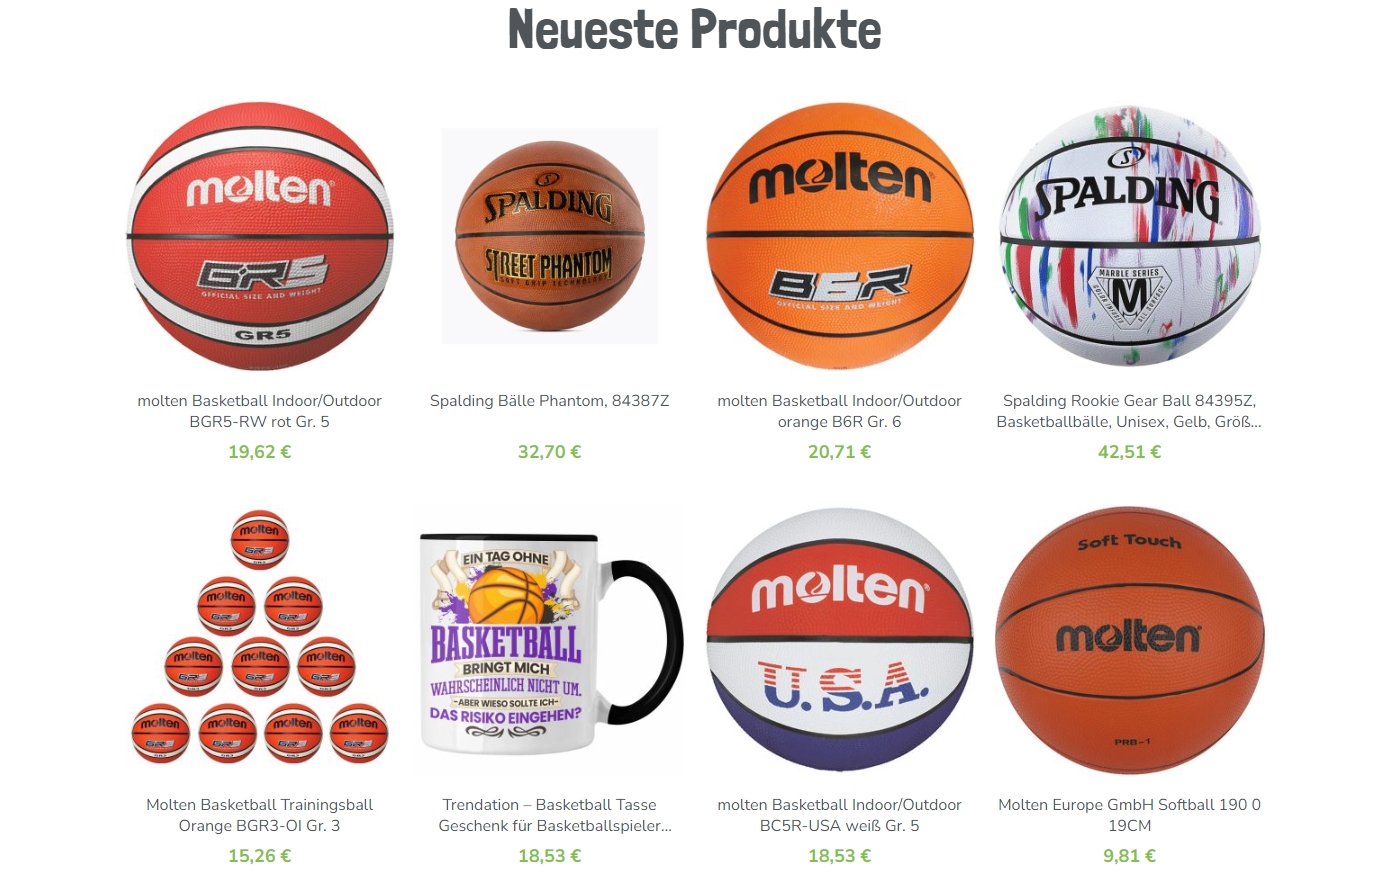Select the orange molten B6R basketball image

(x=840, y=236)
